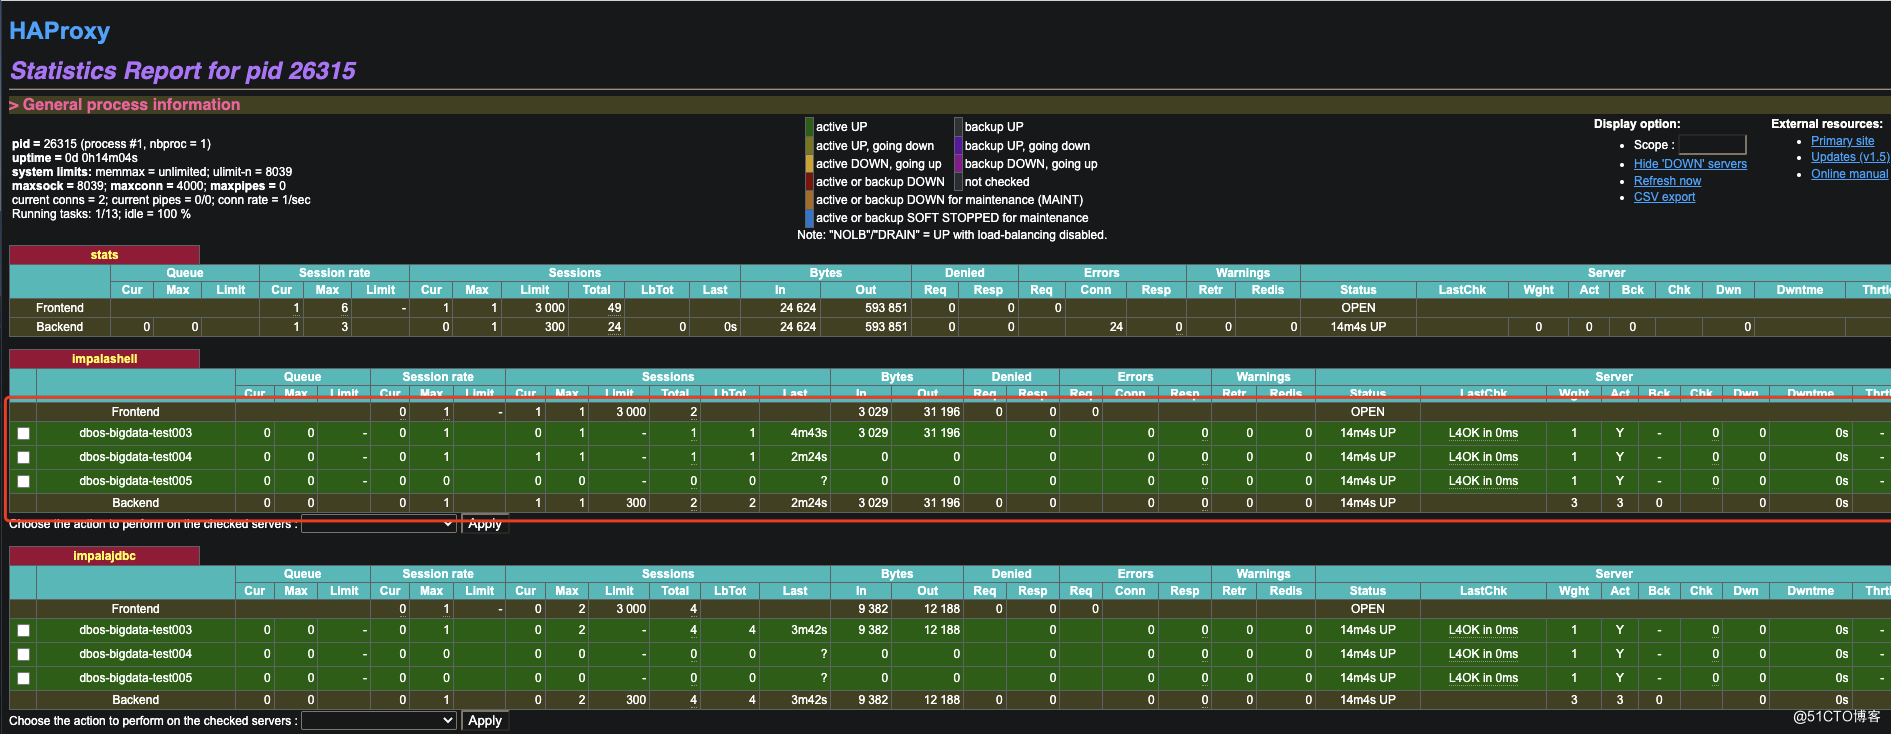Click dbos-bigdata-test004 server name in impalashell
The image size is (1891, 734).
click(136, 457)
